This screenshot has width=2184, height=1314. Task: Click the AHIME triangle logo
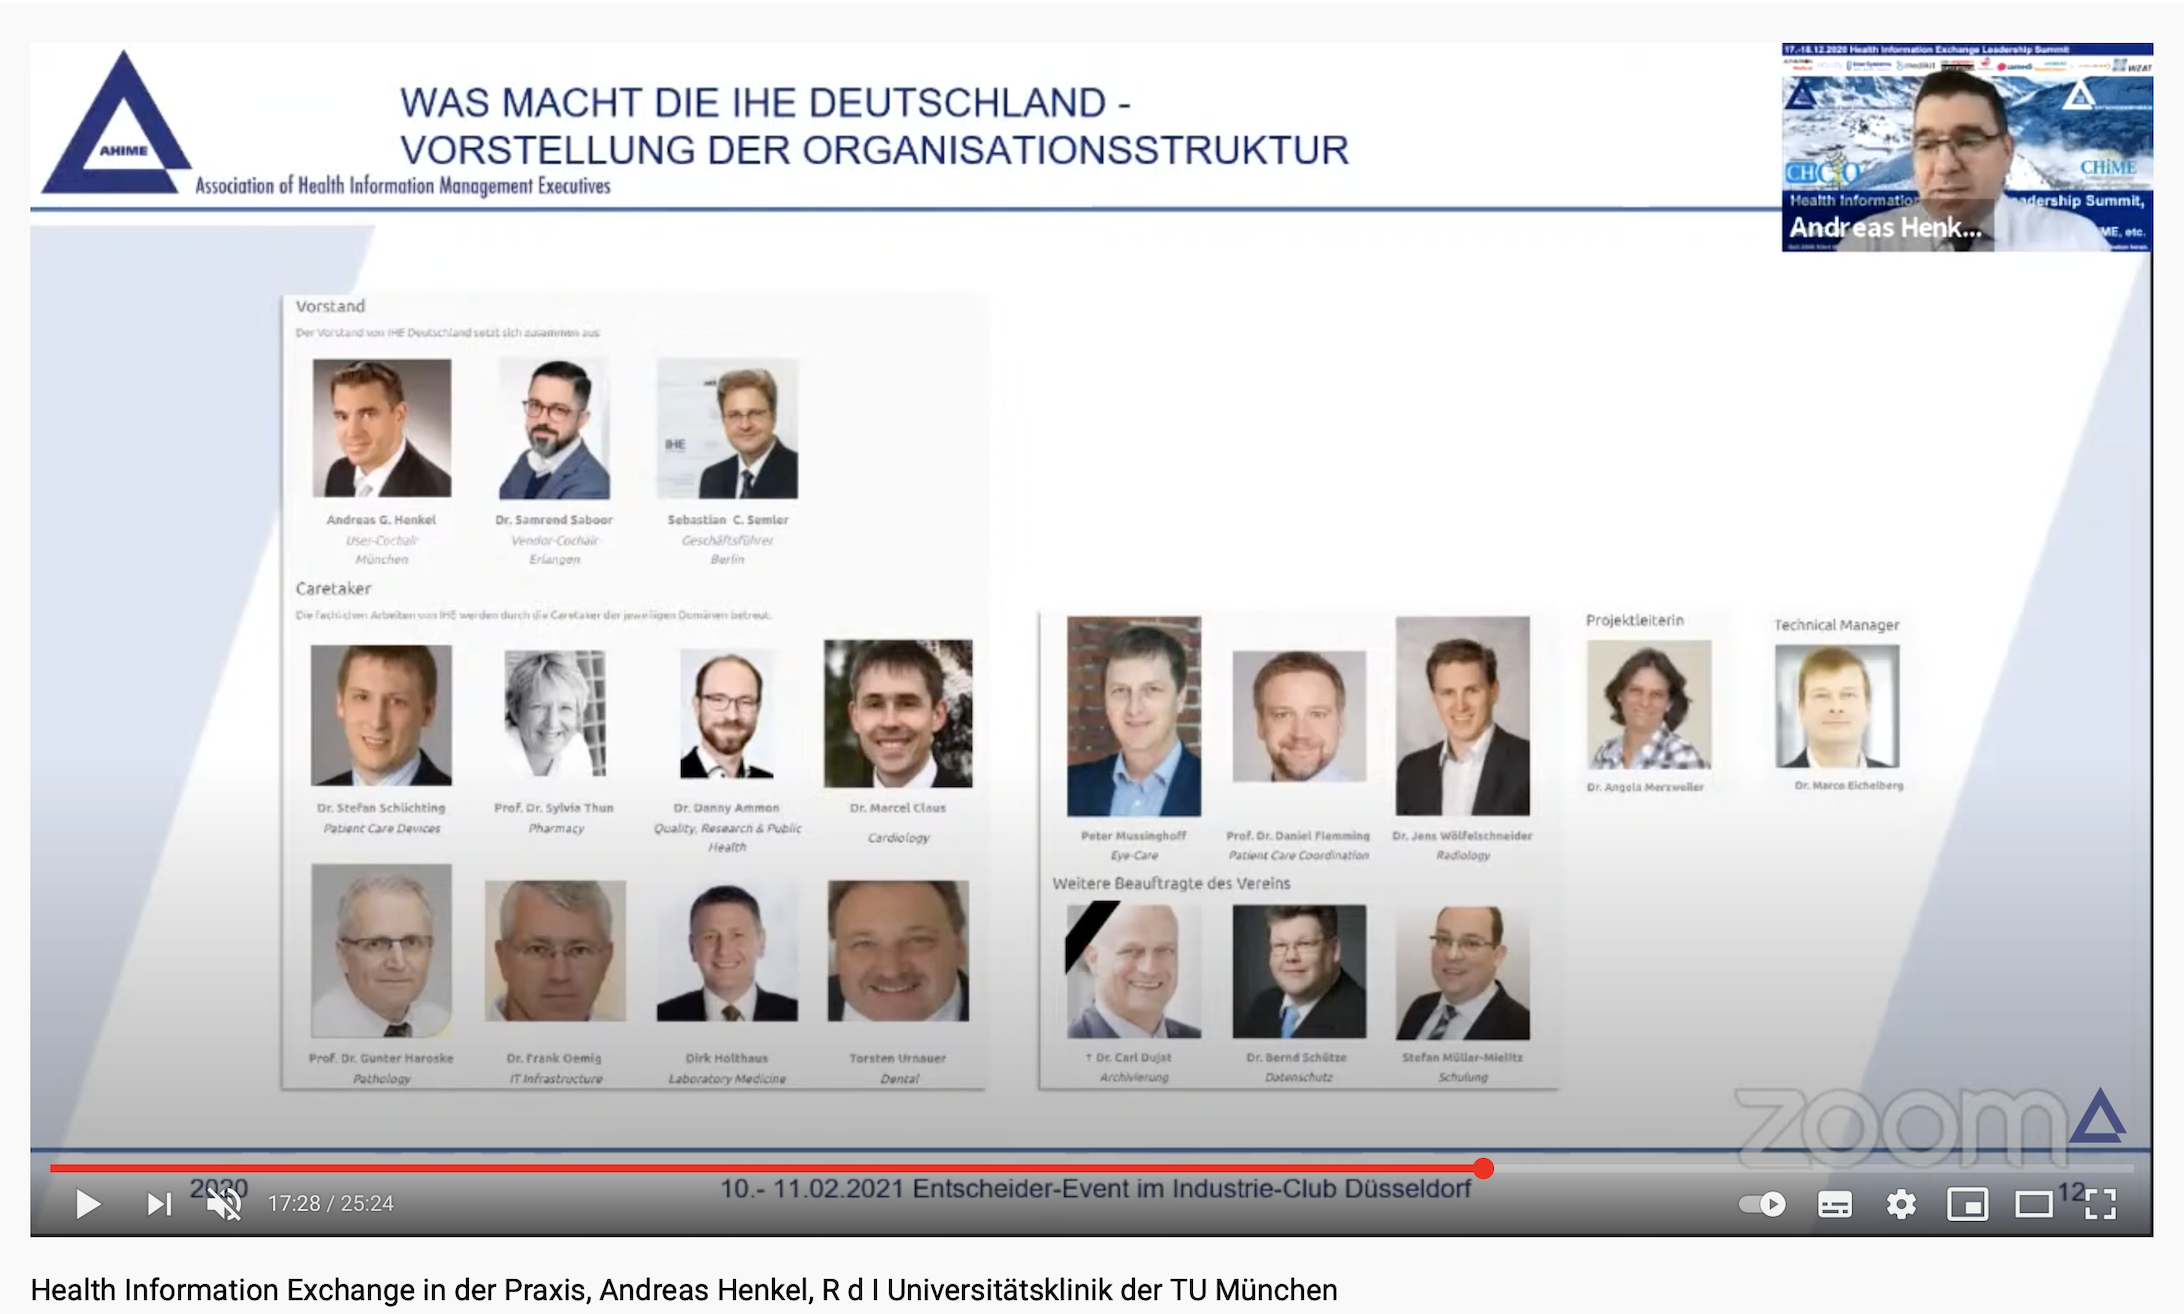tap(117, 122)
